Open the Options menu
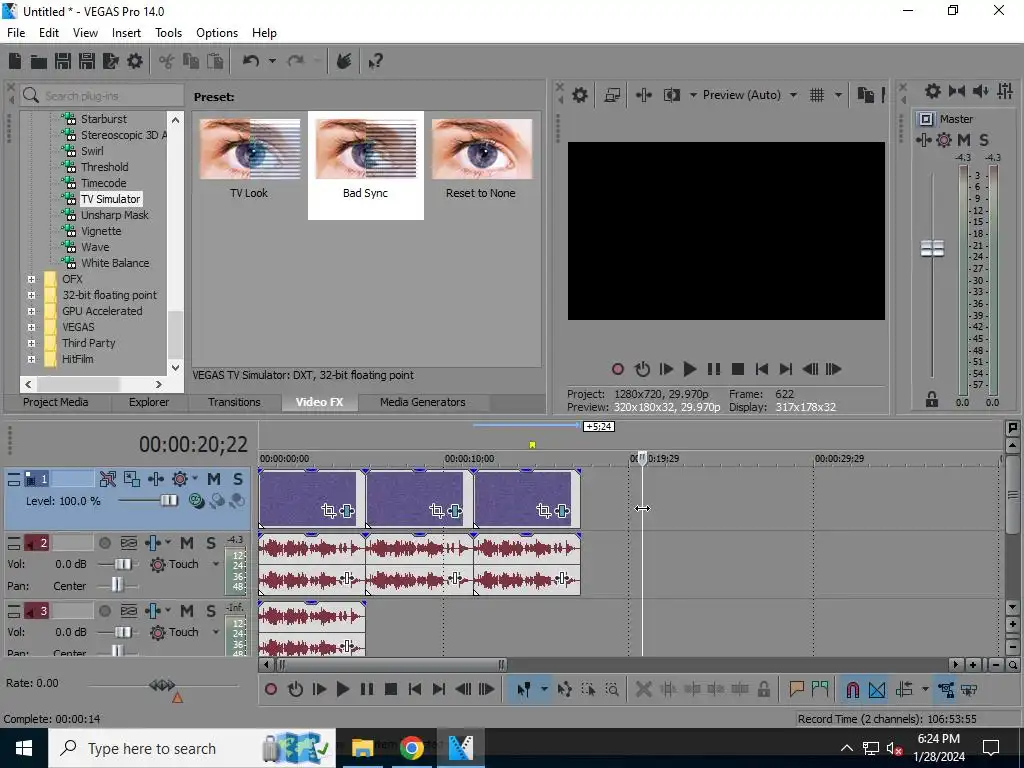Image resolution: width=1024 pixels, height=768 pixels. [x=217, y=33]
